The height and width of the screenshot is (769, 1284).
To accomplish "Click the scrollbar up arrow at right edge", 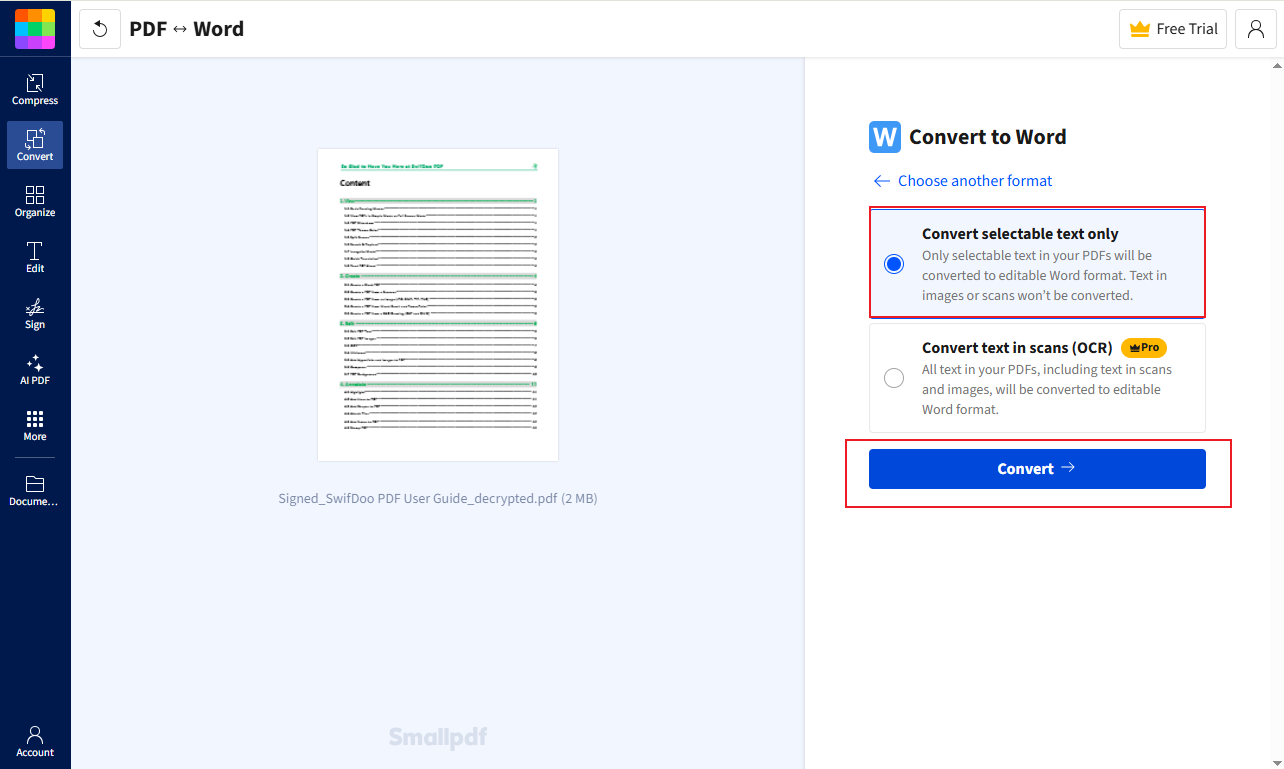I will 1277,66.
